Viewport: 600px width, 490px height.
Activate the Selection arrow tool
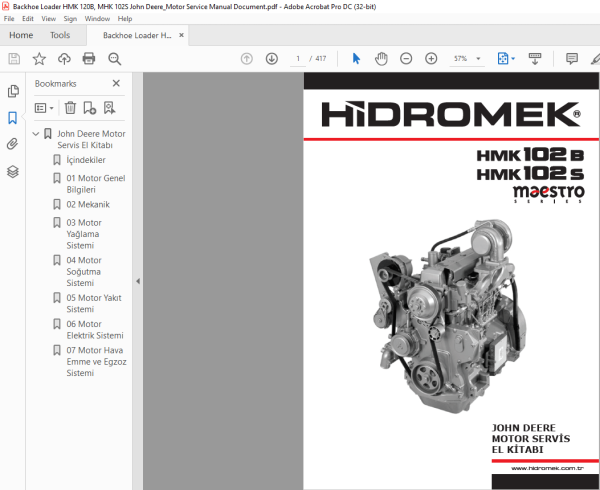pyautogui.click(x=356, y=59)
